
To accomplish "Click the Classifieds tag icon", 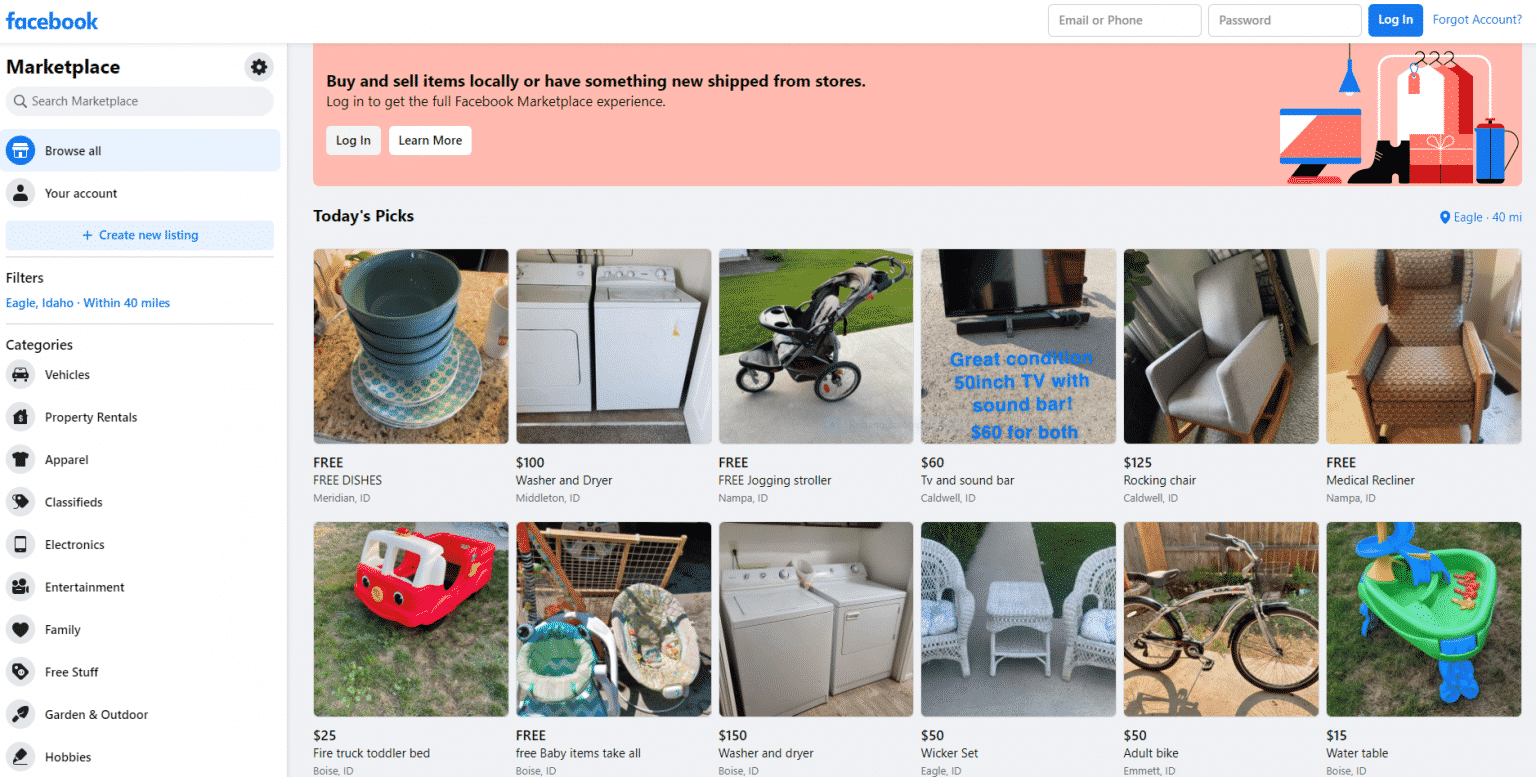I will (x=20, y=502).
